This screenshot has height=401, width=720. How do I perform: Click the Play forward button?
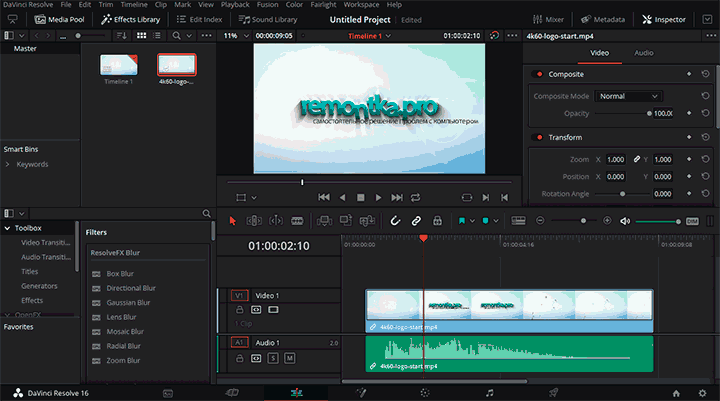[378, 197]
